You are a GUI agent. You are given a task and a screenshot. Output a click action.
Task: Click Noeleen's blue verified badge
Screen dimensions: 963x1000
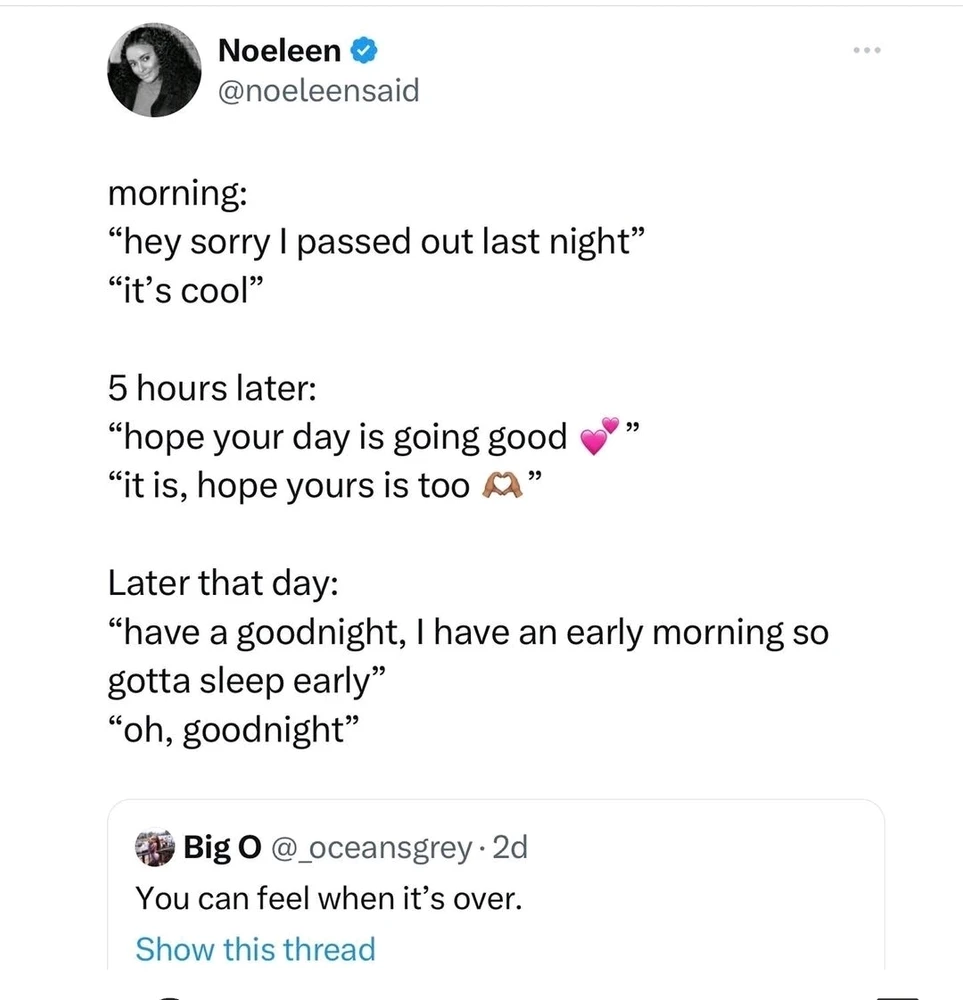(364, 50)
